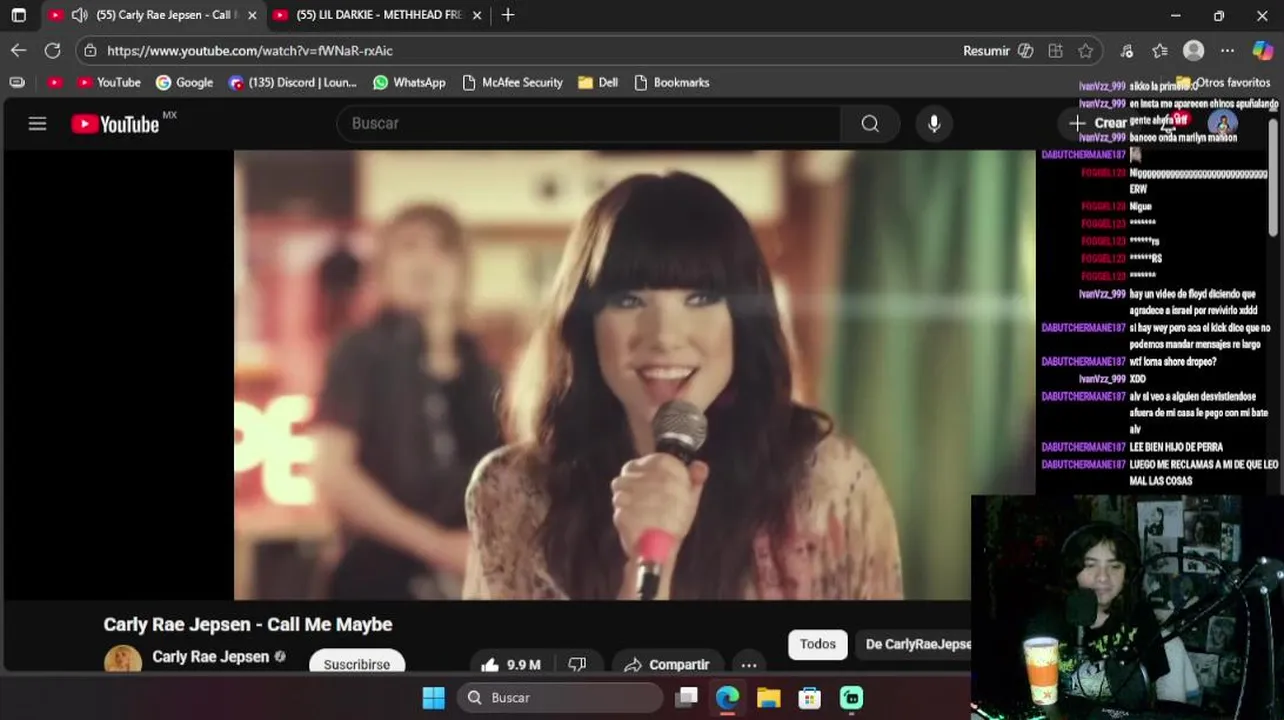
Task: Mute the Carly Rae Jepsen tab speaker icon
Action: click(x=79, y=15)
